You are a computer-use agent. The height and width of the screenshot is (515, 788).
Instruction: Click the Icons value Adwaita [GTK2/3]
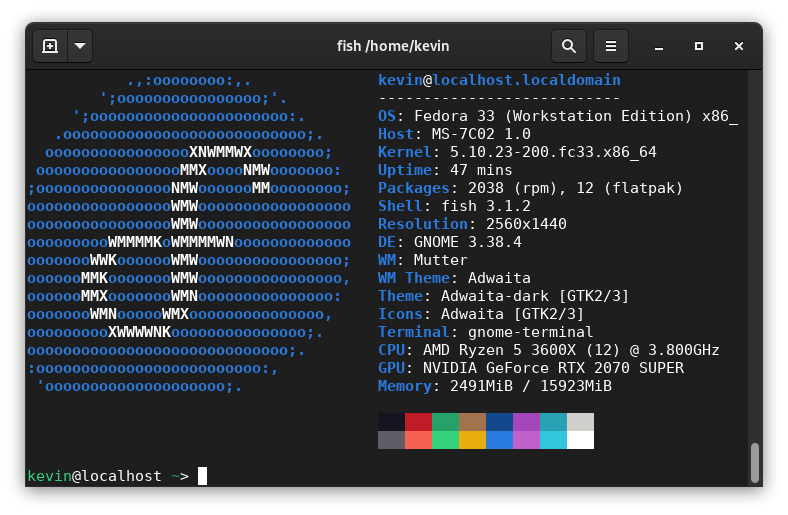click(512, 314)
